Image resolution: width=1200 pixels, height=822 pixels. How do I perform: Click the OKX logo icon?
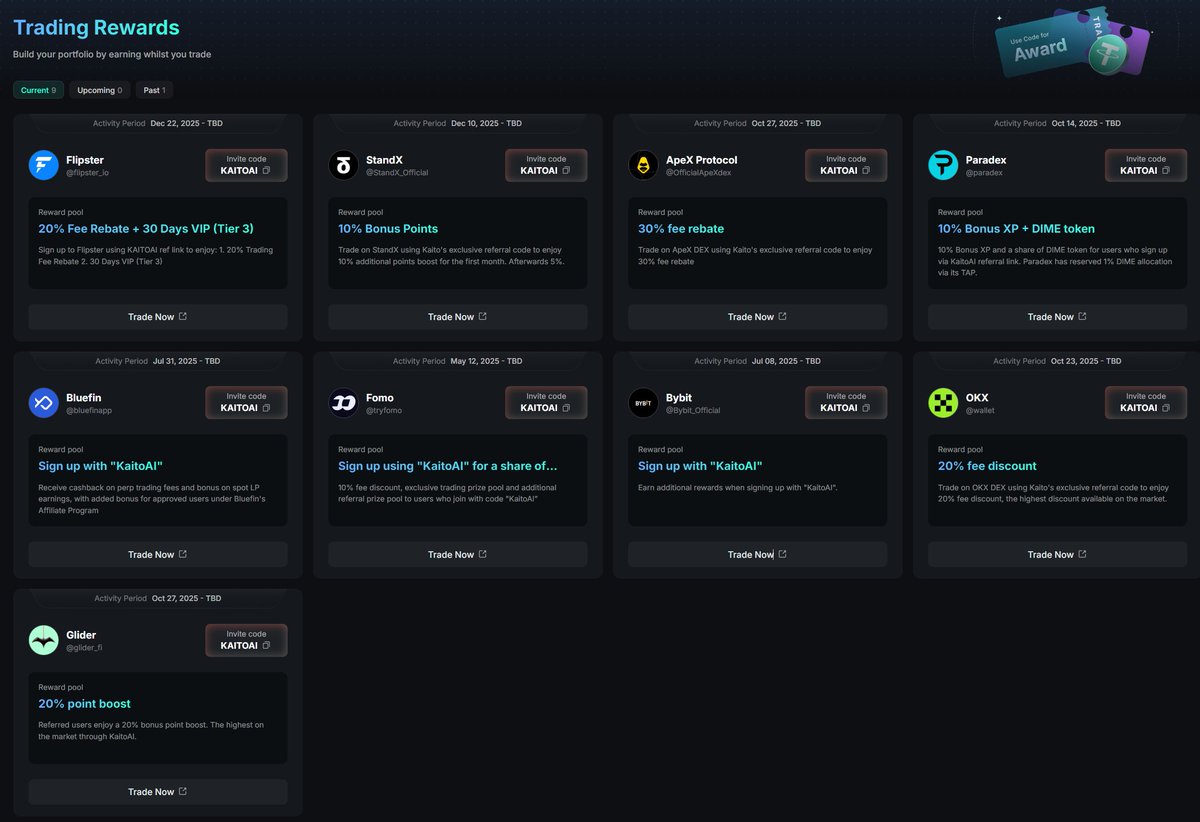pyautogui.click(x=943, y=402)
